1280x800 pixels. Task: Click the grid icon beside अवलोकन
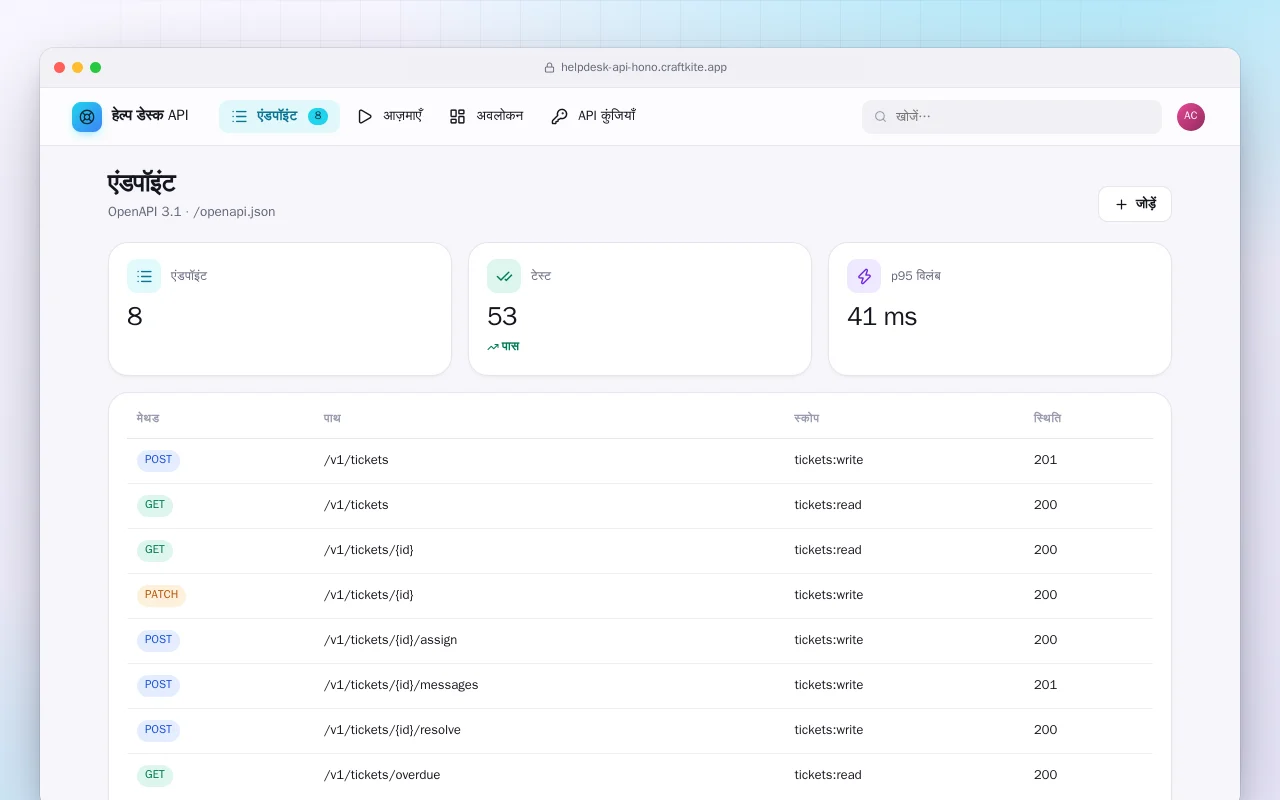458,117
